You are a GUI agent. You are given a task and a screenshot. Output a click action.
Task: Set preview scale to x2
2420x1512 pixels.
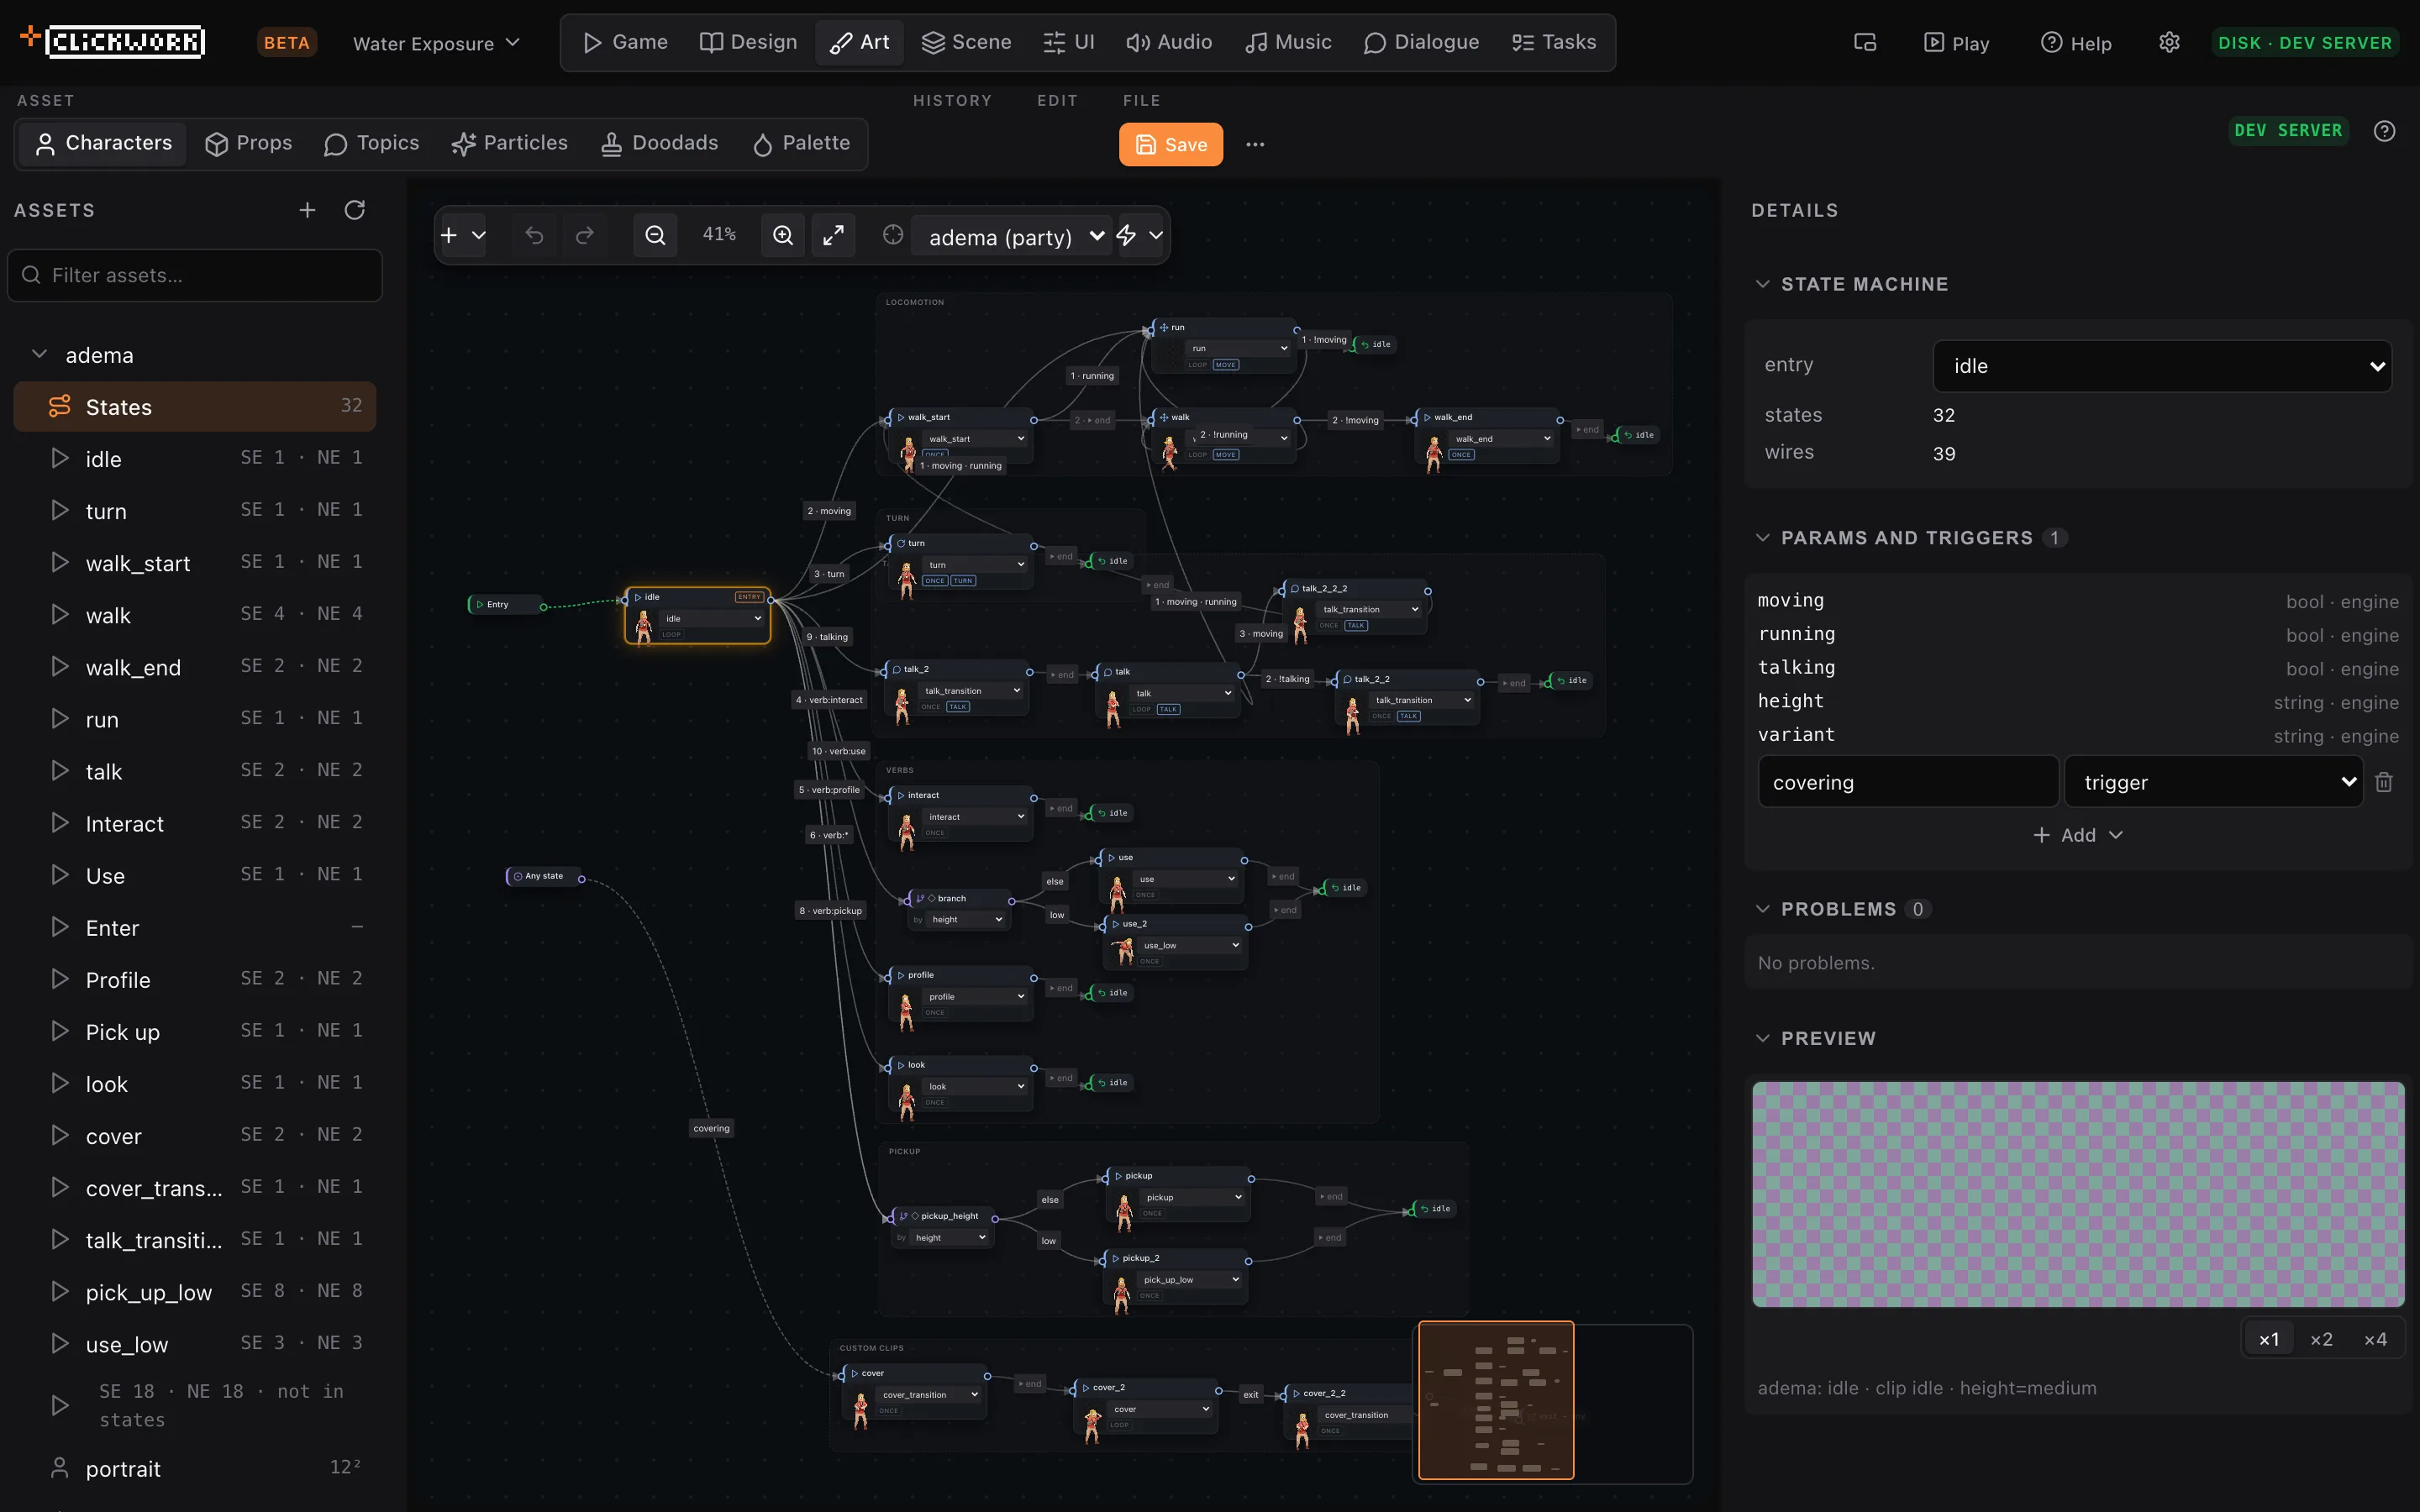pos(2321,1339)
